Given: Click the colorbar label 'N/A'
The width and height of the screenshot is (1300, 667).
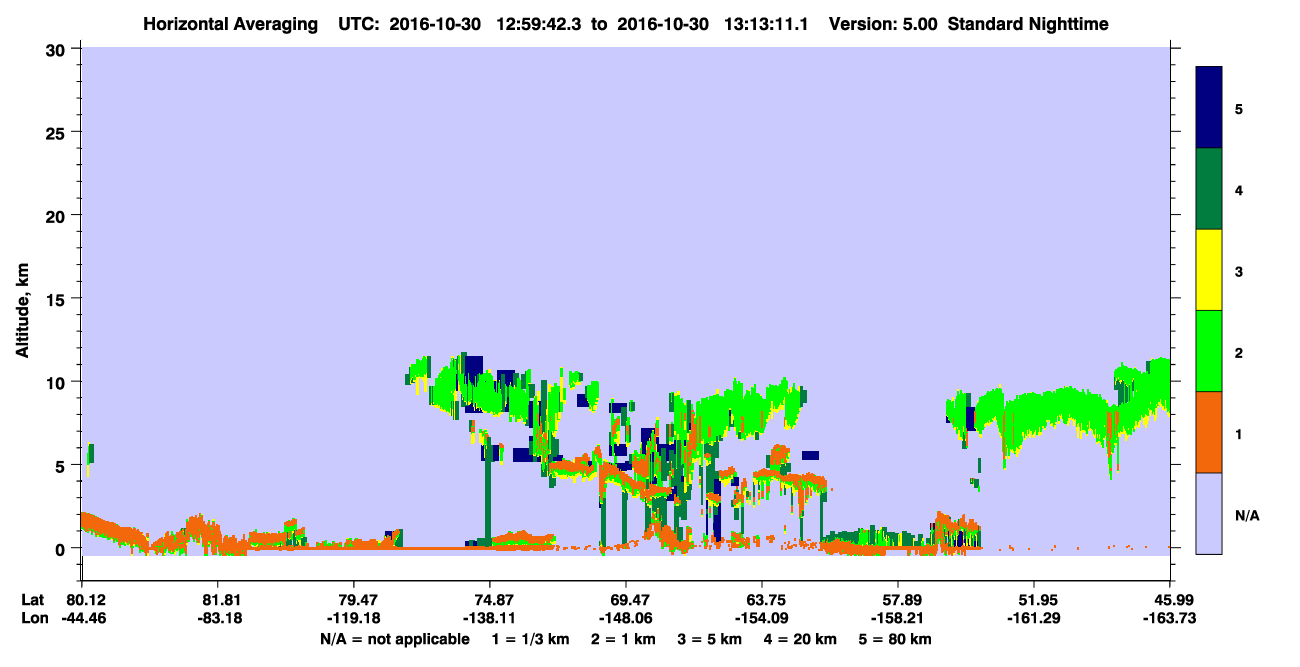Looking at the screenshot, I should tap(1247, 515).
